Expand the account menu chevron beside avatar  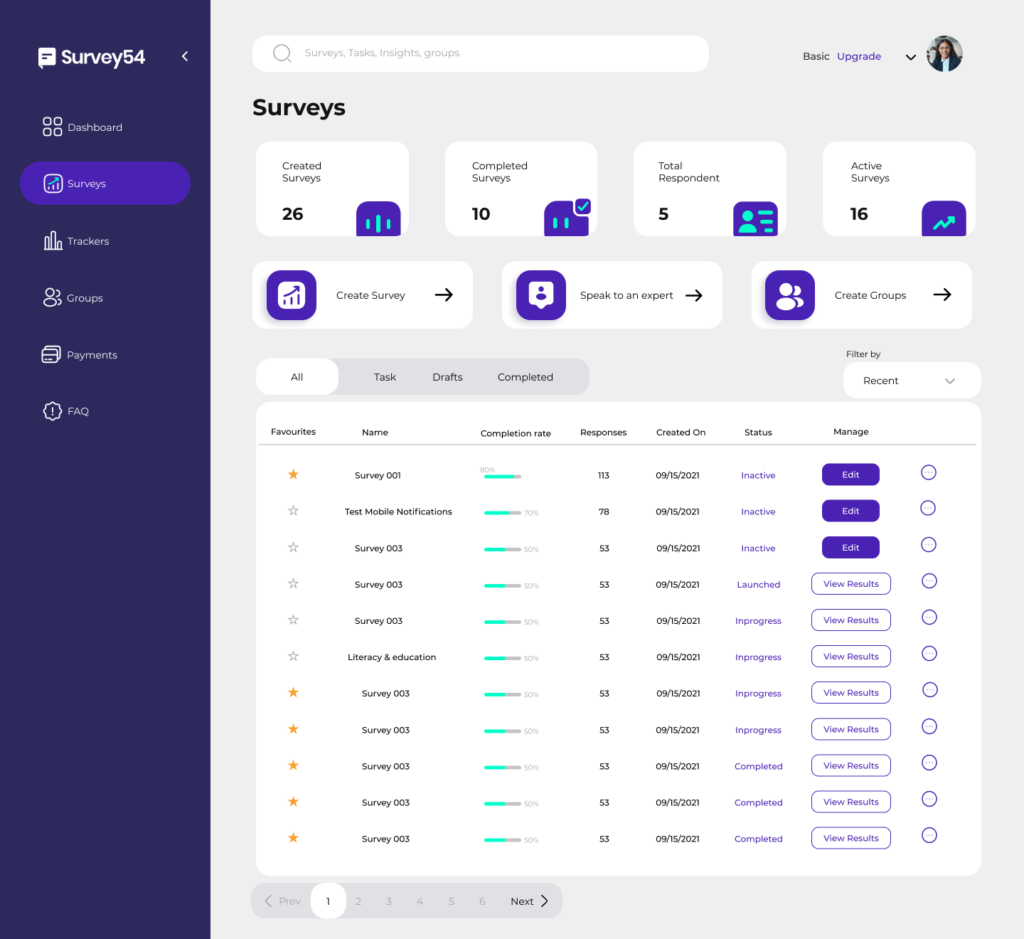(910, 57)
